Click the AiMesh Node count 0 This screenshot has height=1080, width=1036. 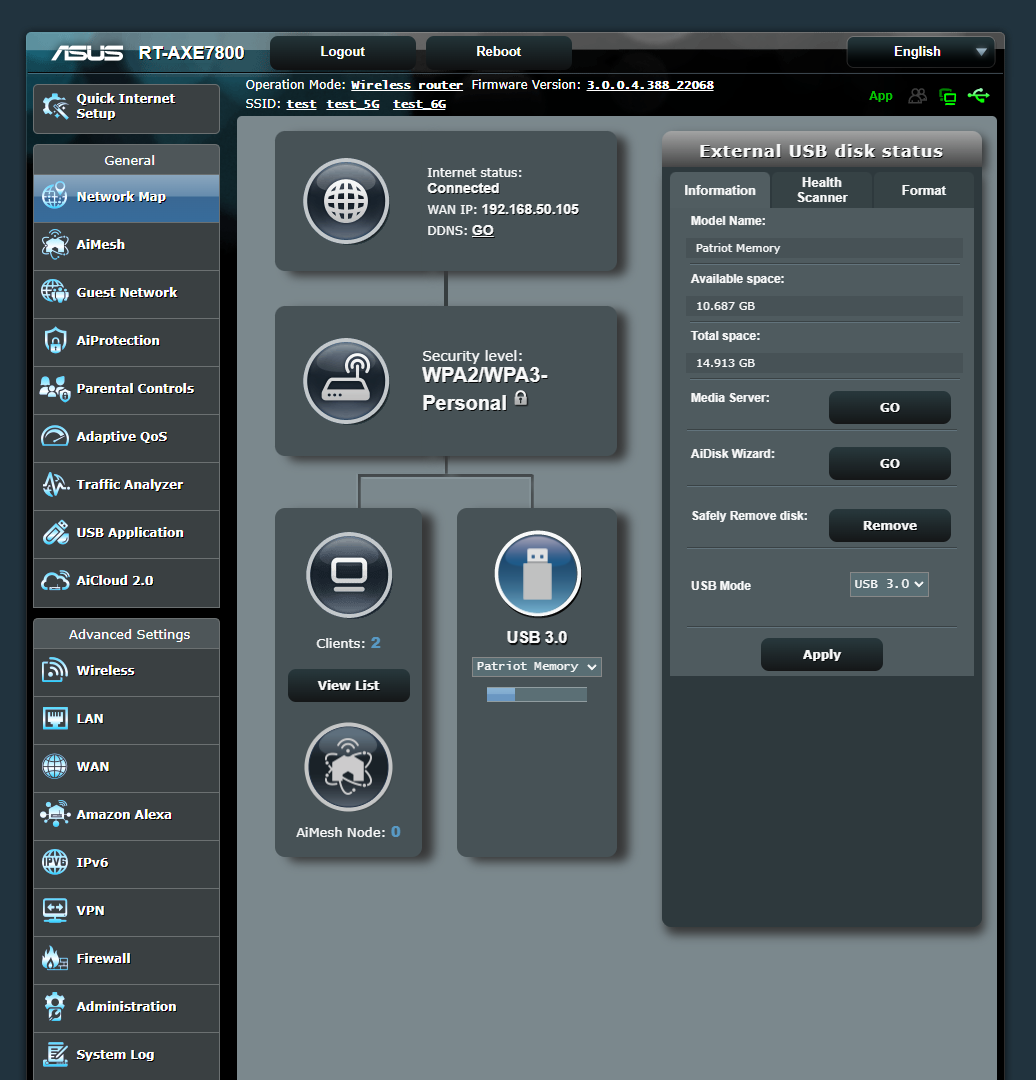(x=395, y=831)
